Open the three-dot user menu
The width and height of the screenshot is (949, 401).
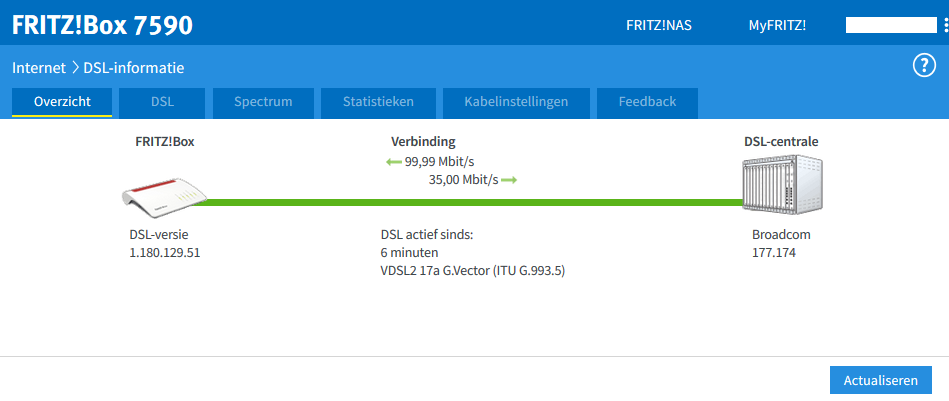click(x=945, y=25)
